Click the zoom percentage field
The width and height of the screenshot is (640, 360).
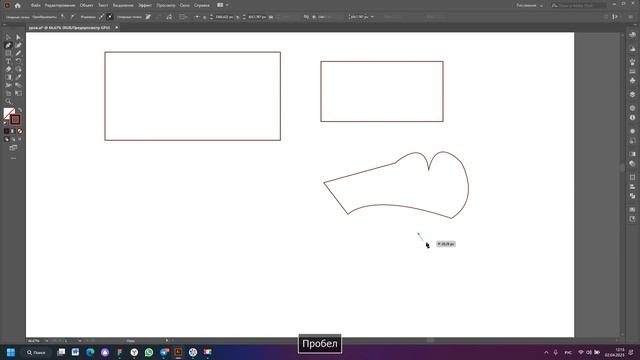35,340
